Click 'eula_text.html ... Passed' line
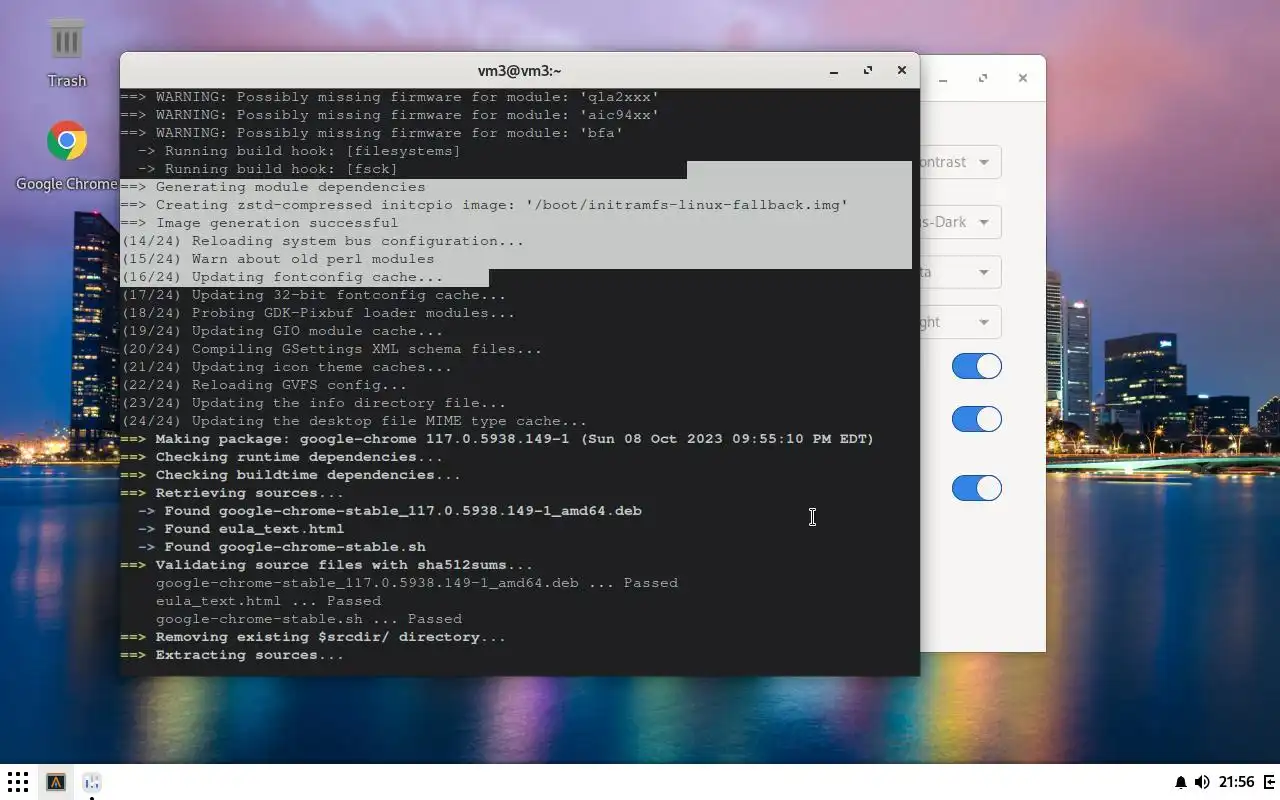Image resolution: width=1280 pixels, height=800 pixels. tap(268, 601)
